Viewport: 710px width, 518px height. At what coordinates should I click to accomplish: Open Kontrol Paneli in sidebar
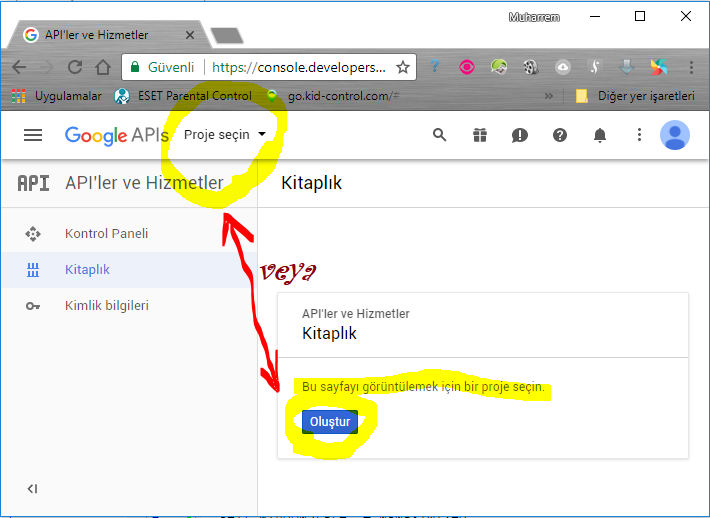pyautogui.click(x=129, y=234)
